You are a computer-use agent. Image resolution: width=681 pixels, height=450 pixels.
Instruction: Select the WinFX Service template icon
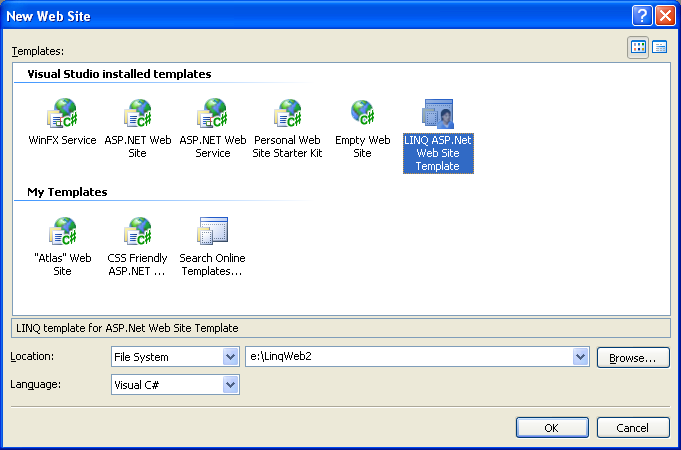62,113
